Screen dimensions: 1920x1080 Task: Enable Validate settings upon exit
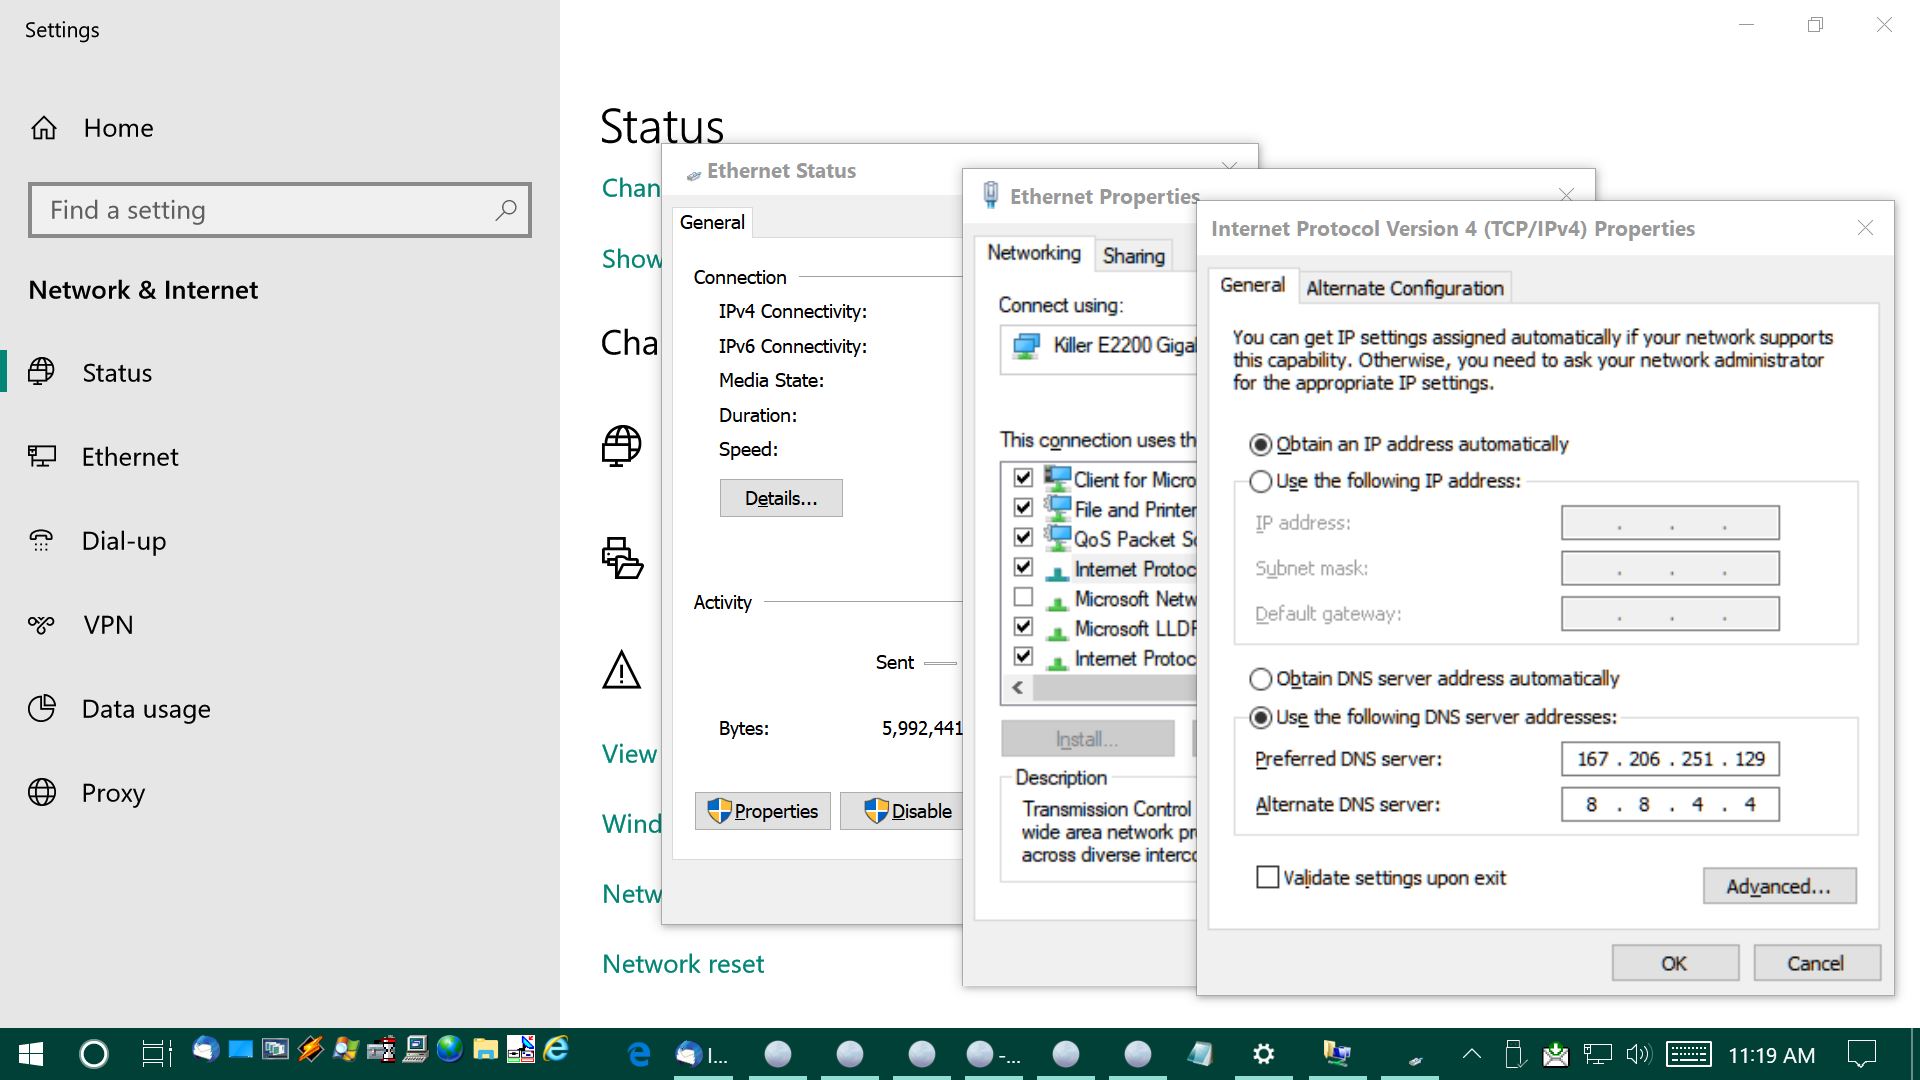tap(1267, 878)
